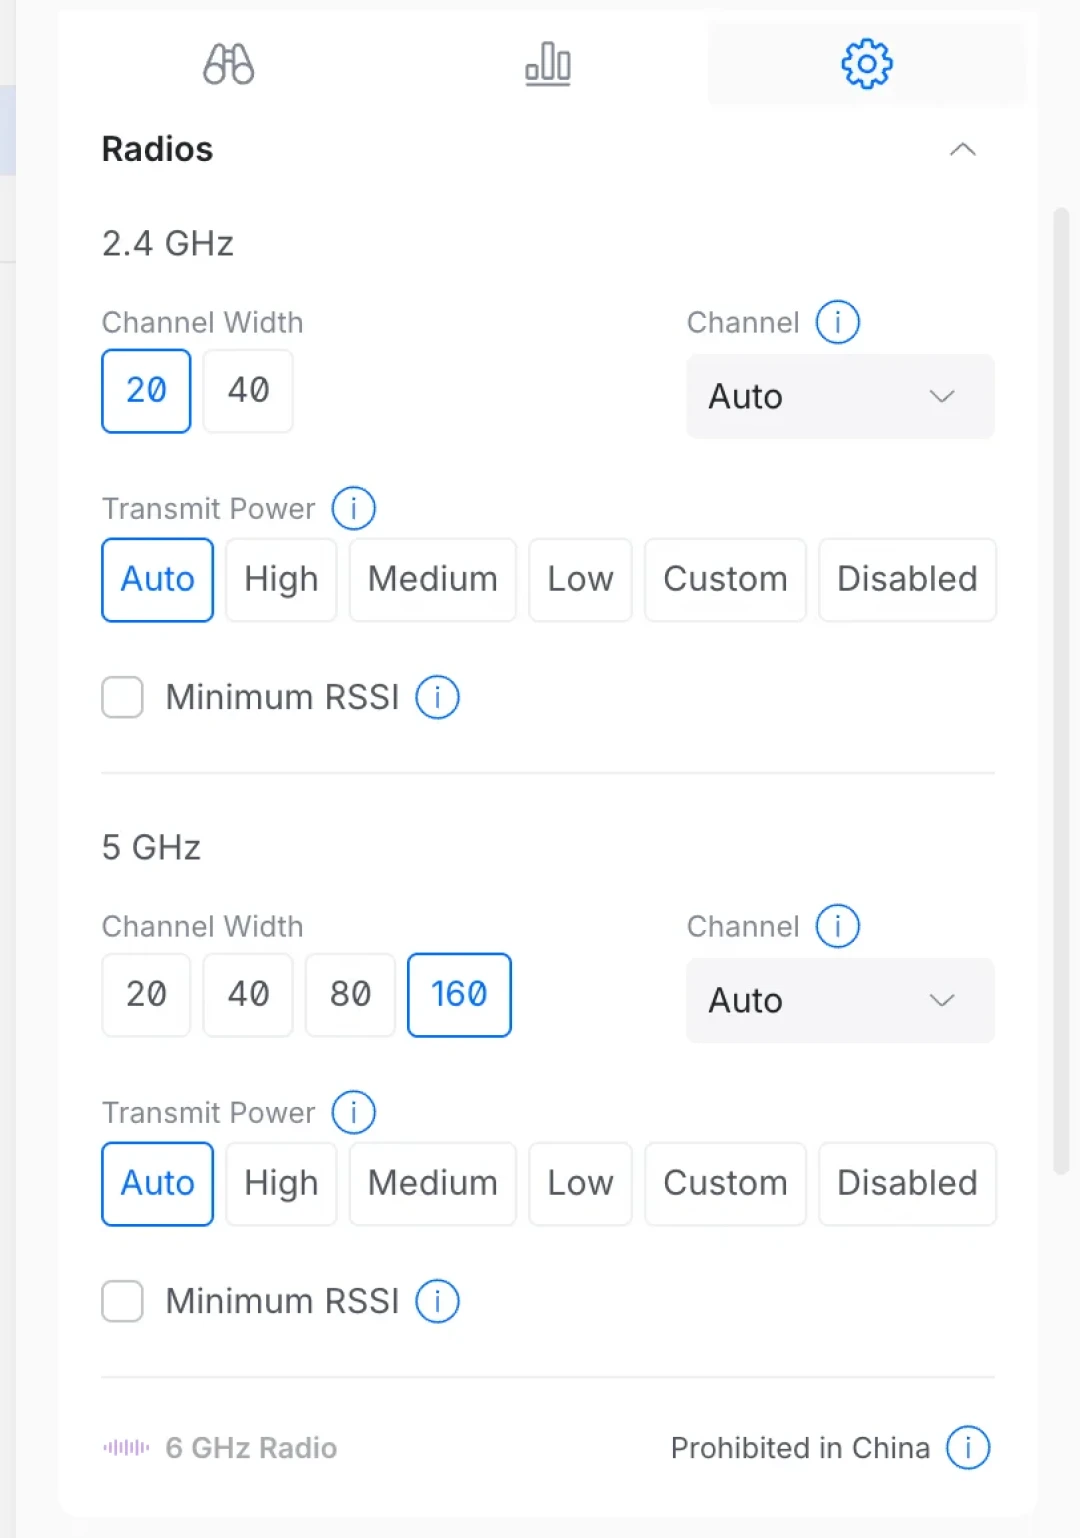Open the binoculars overview tab

coord(228,65)
